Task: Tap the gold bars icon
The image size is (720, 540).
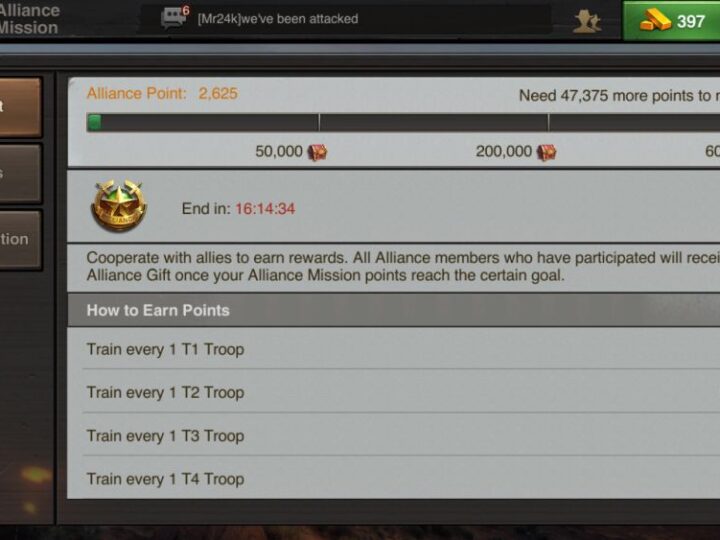Action: click(655, 20)
